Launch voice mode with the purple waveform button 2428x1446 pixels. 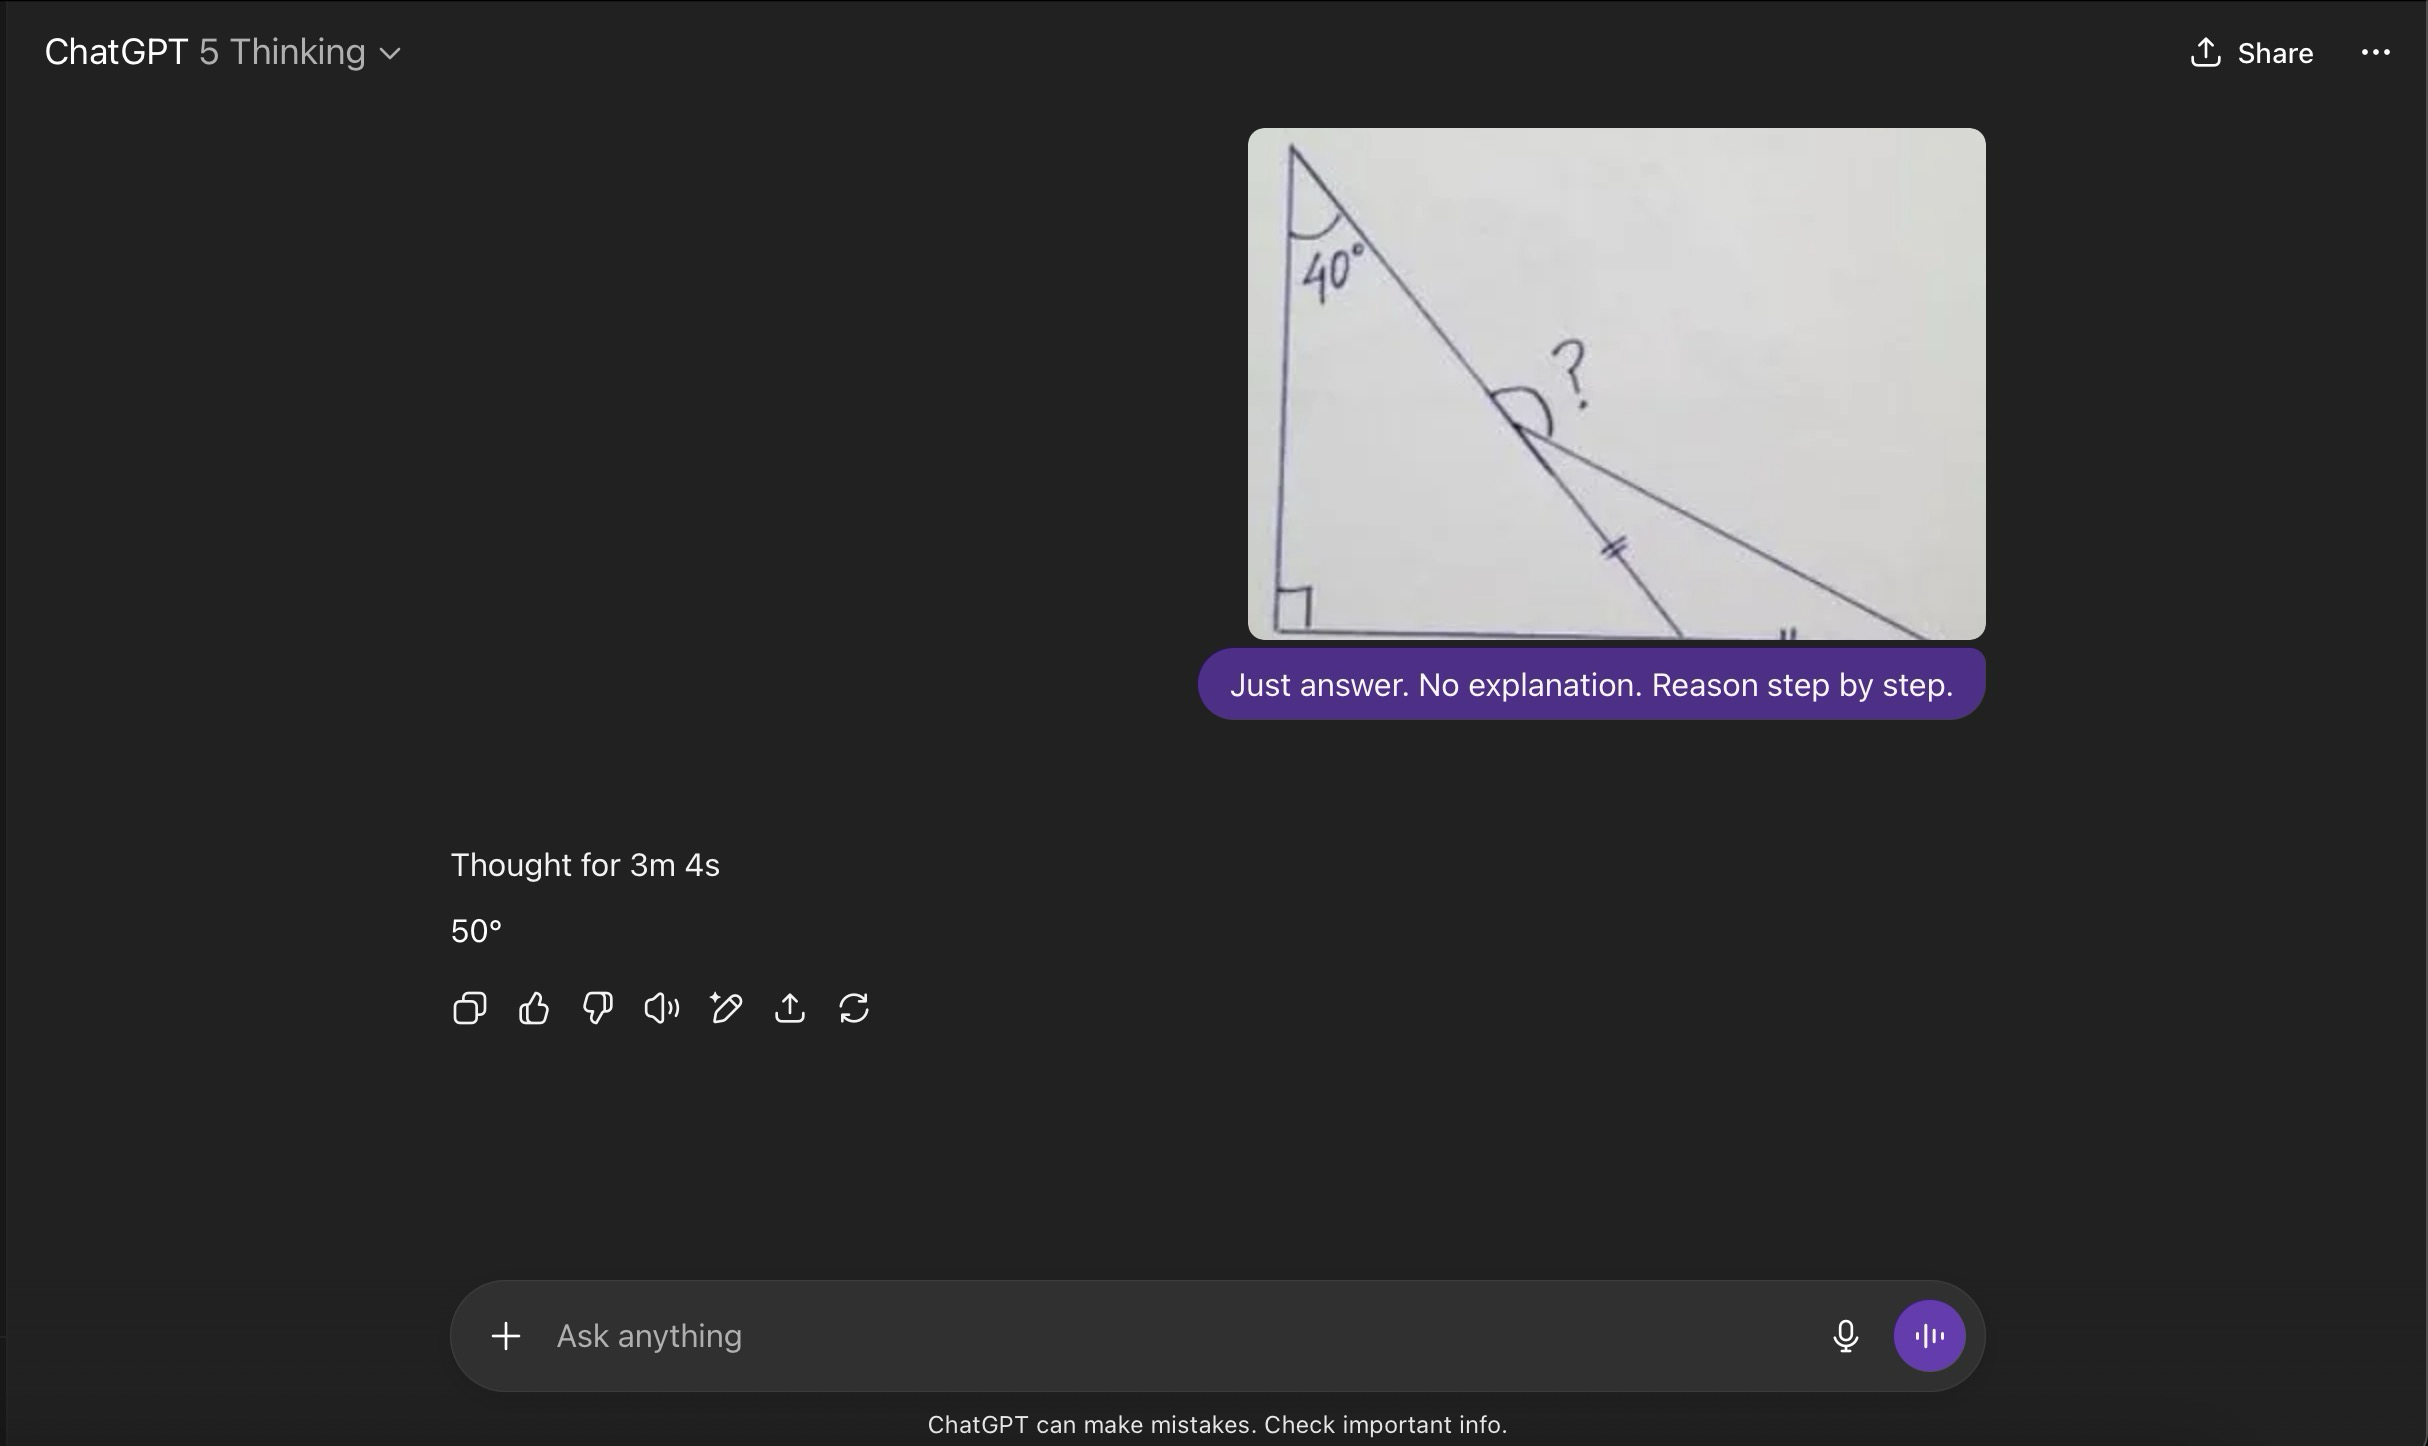pyautogui.click(x=1929, y=1336)
